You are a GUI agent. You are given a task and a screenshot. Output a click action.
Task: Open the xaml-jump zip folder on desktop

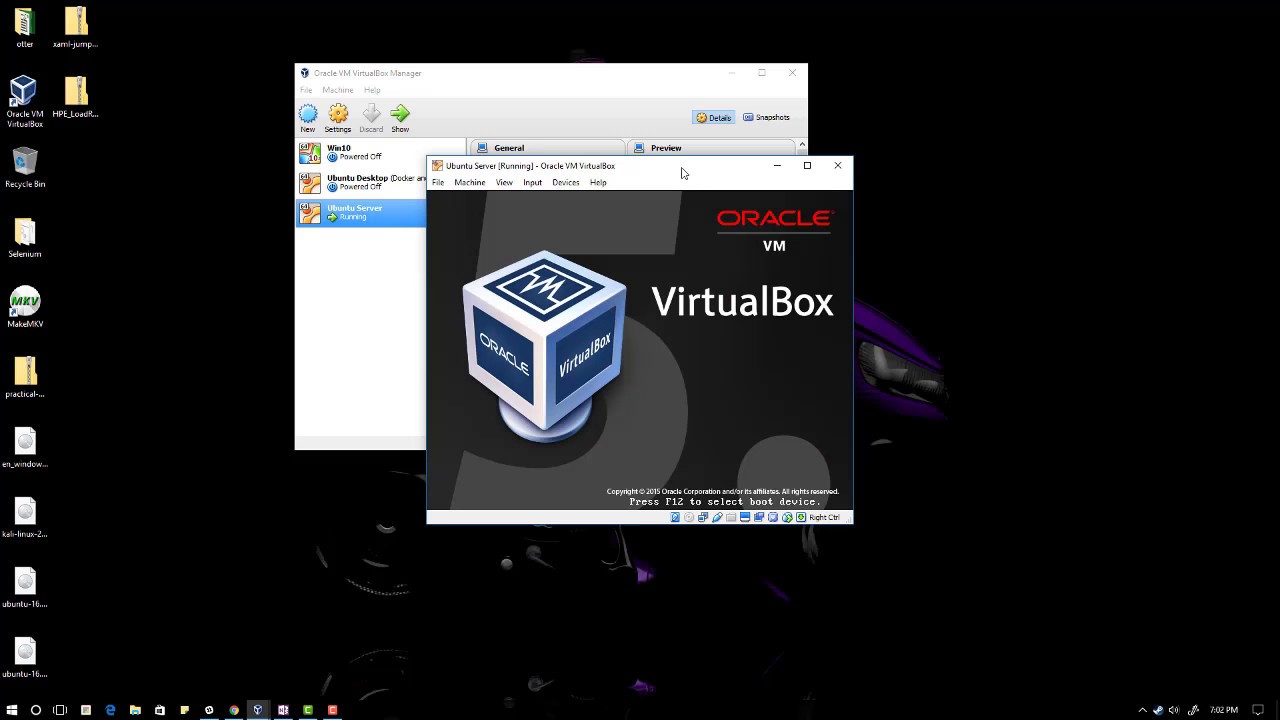pyautogui.click(x=76, y=28)
